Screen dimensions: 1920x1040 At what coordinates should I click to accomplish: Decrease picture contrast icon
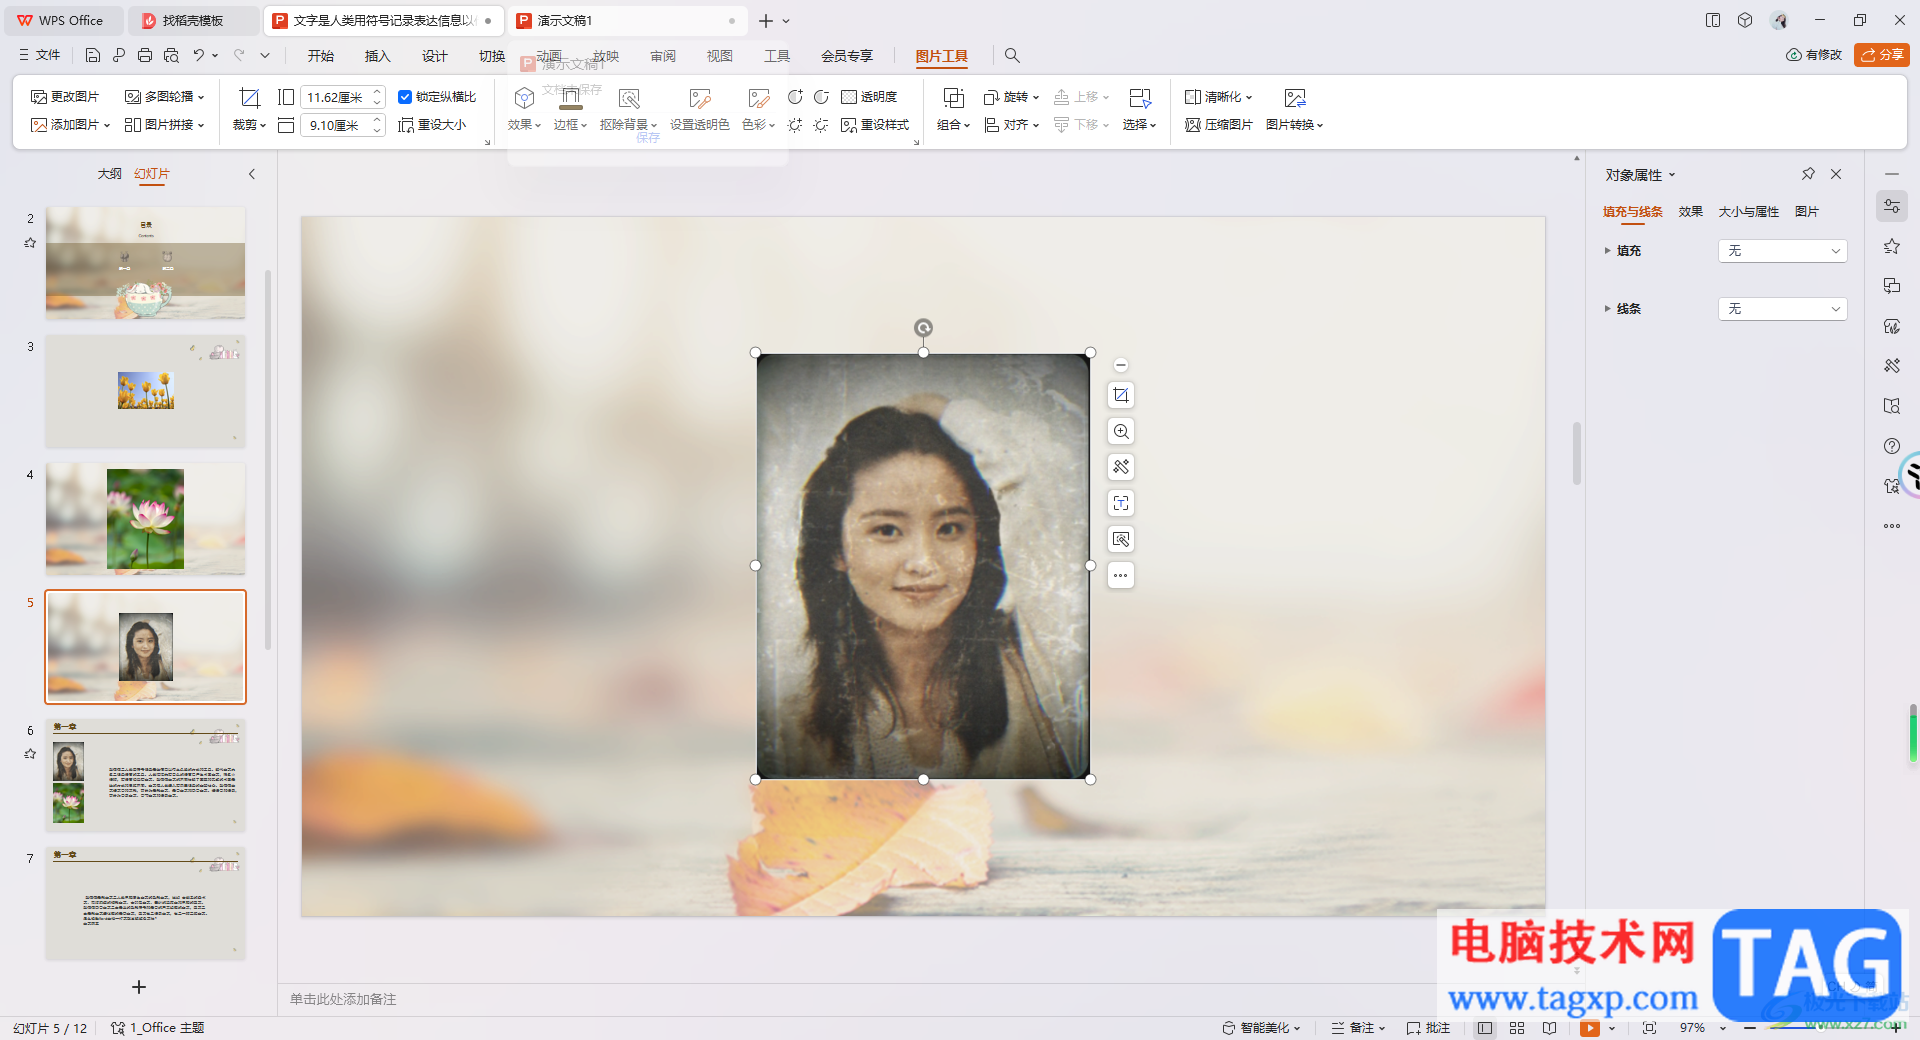click(x=821, y=97)
